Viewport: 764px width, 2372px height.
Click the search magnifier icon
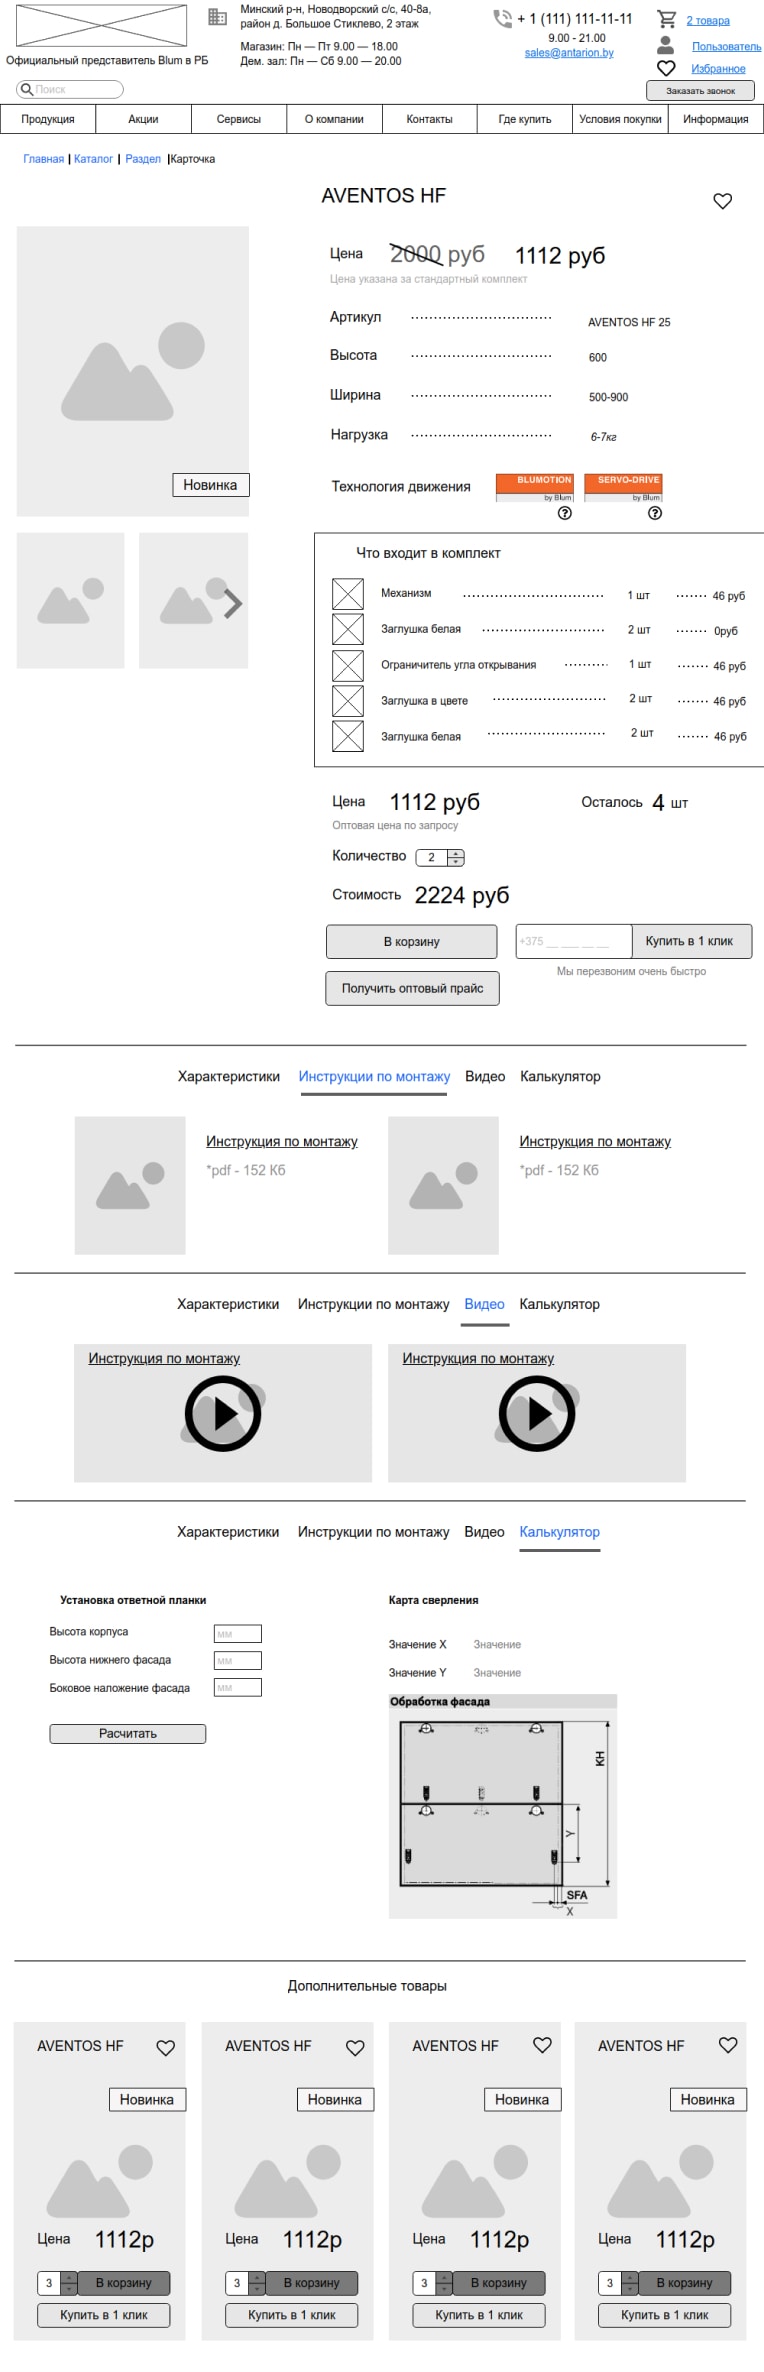27,89
